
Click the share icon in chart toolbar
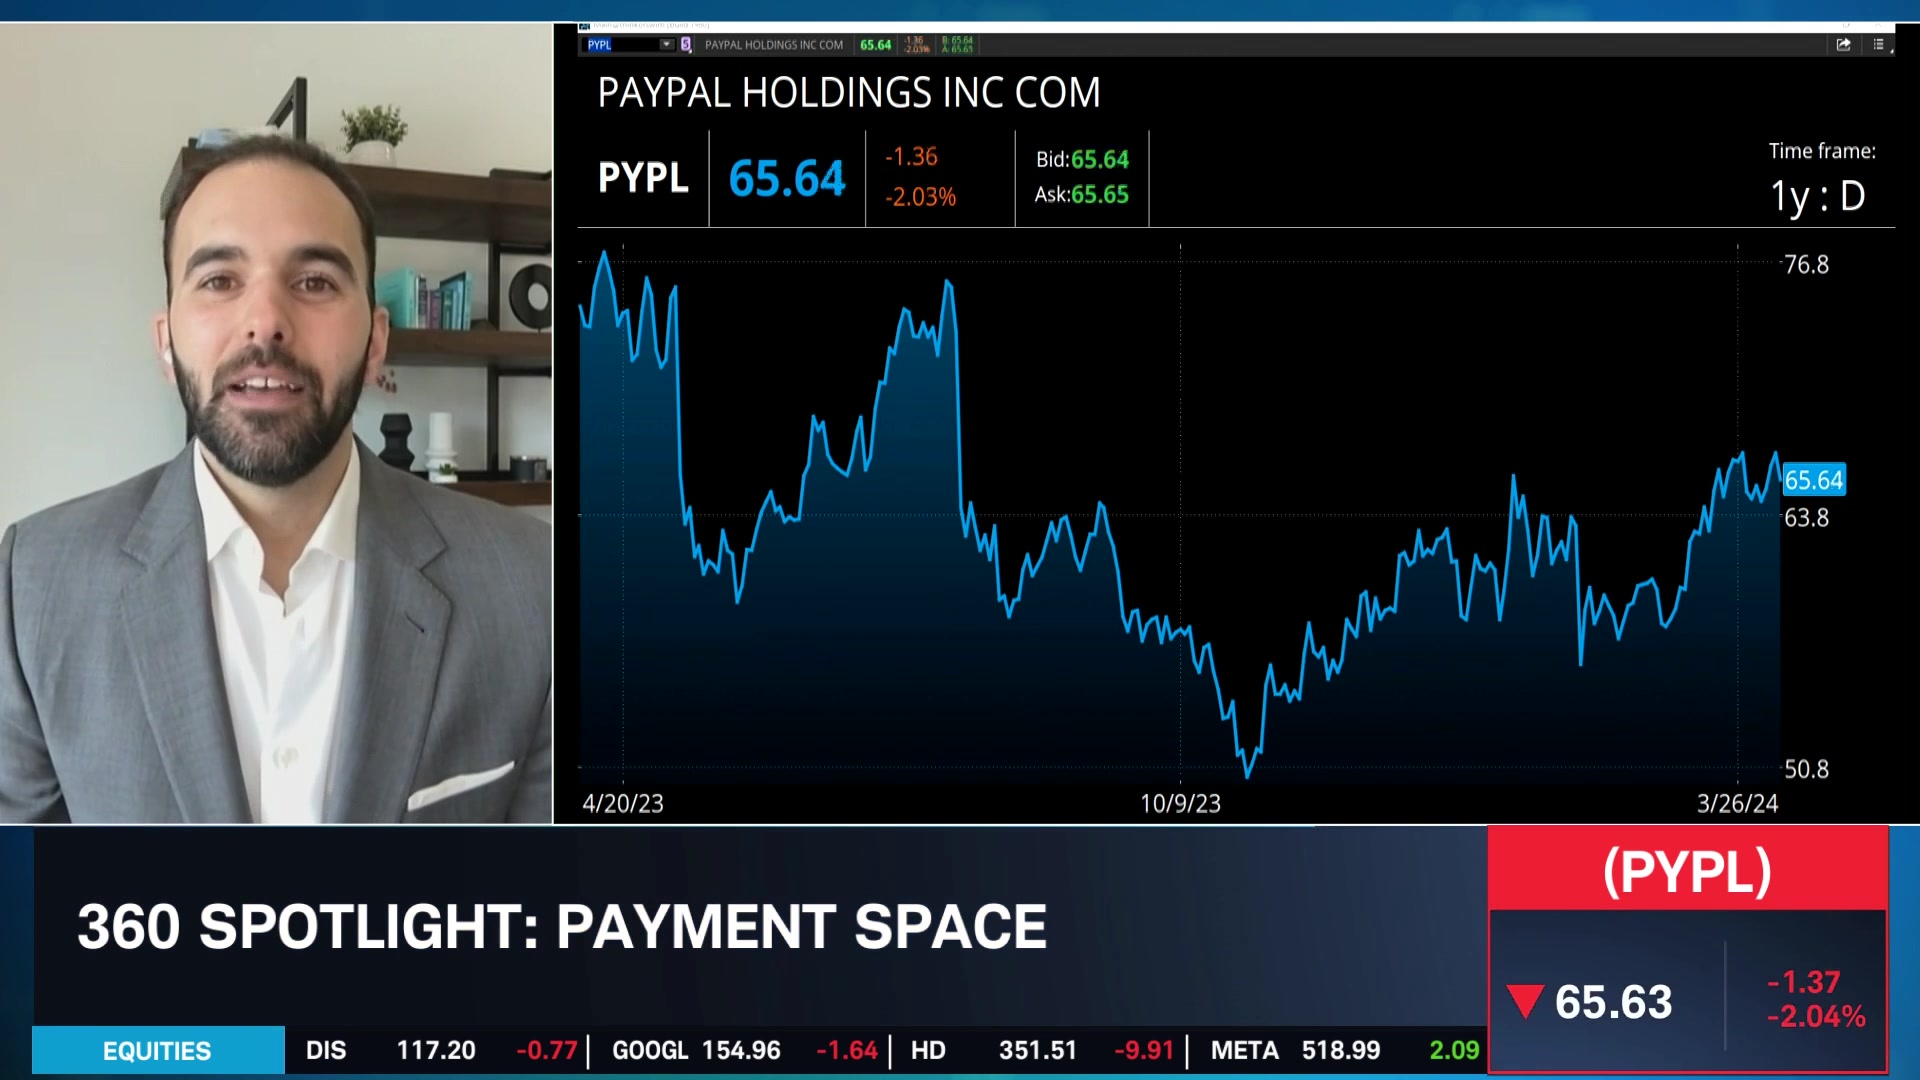tap(1843, 44)
